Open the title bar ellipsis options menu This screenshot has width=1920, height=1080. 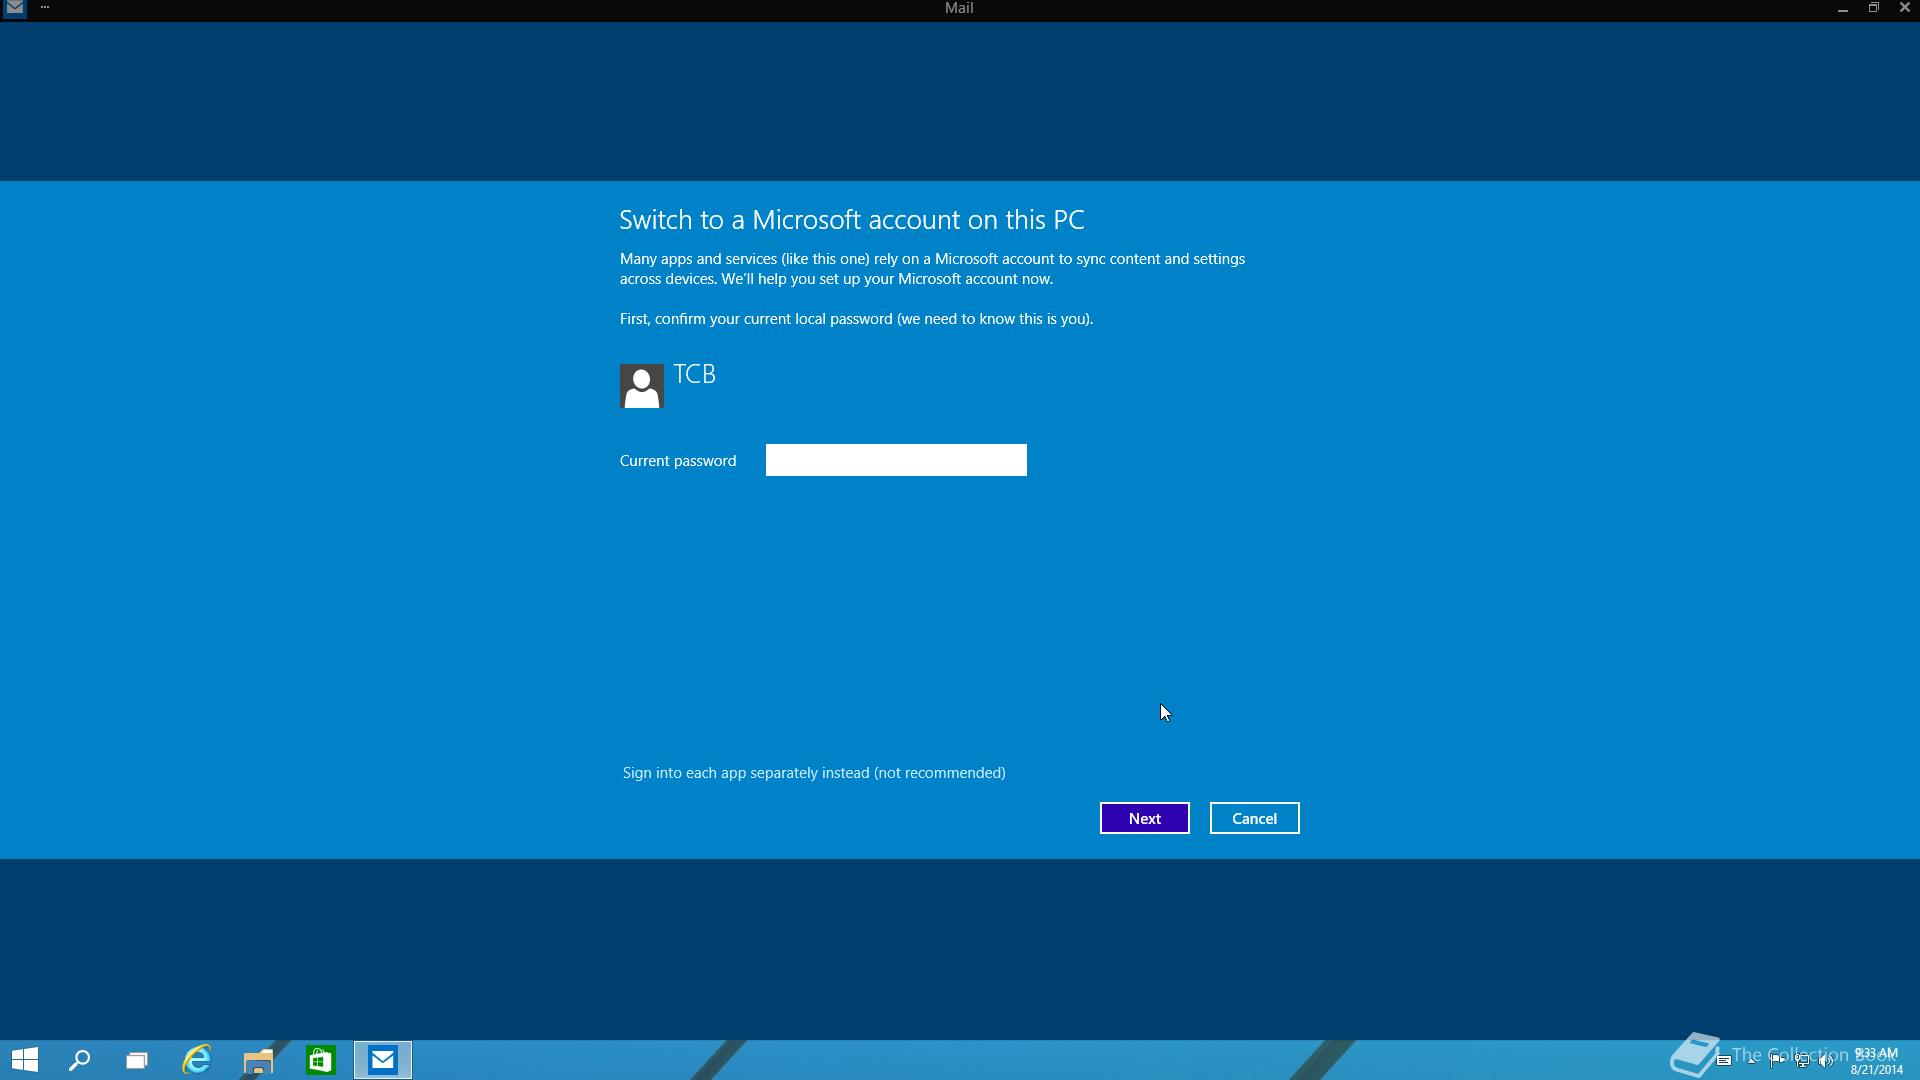coord(45,8)
